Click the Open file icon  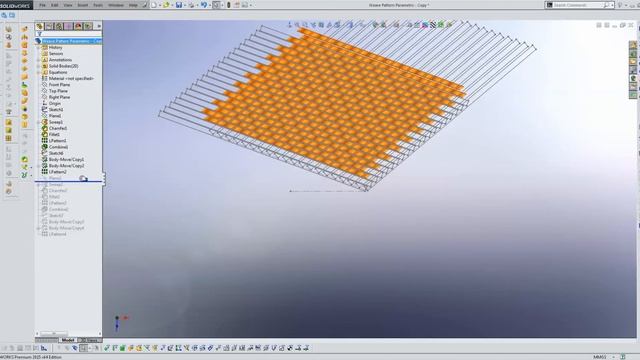point(166,5)
